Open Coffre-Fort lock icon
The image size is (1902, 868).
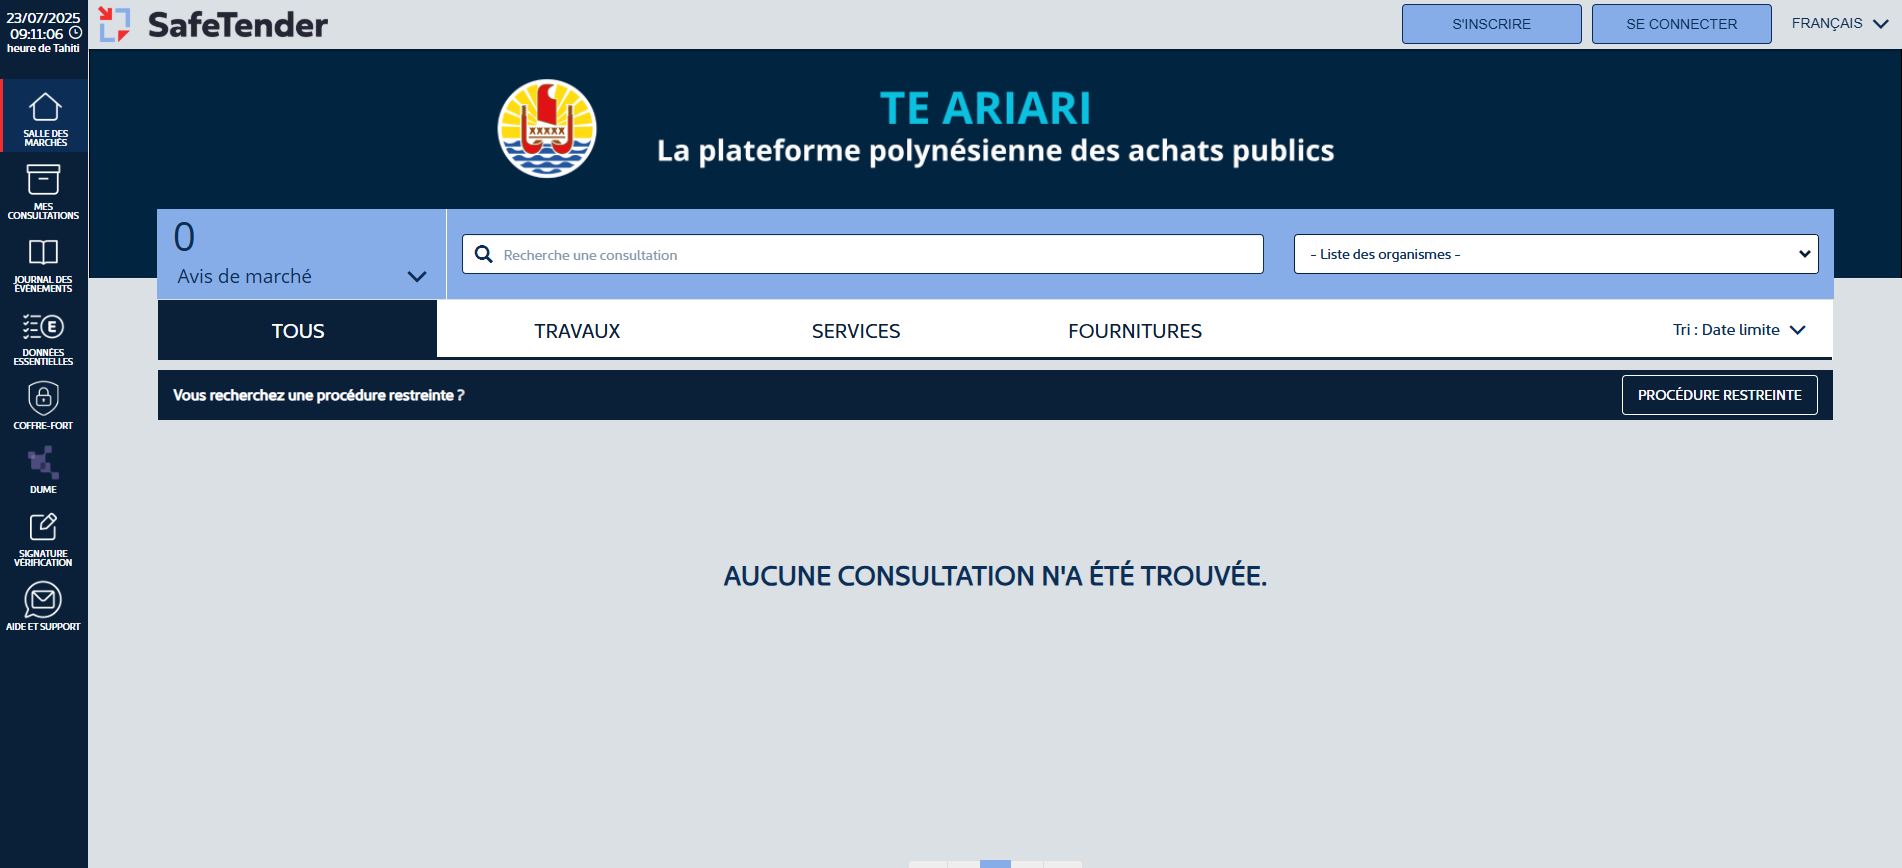tap(43, 398)
